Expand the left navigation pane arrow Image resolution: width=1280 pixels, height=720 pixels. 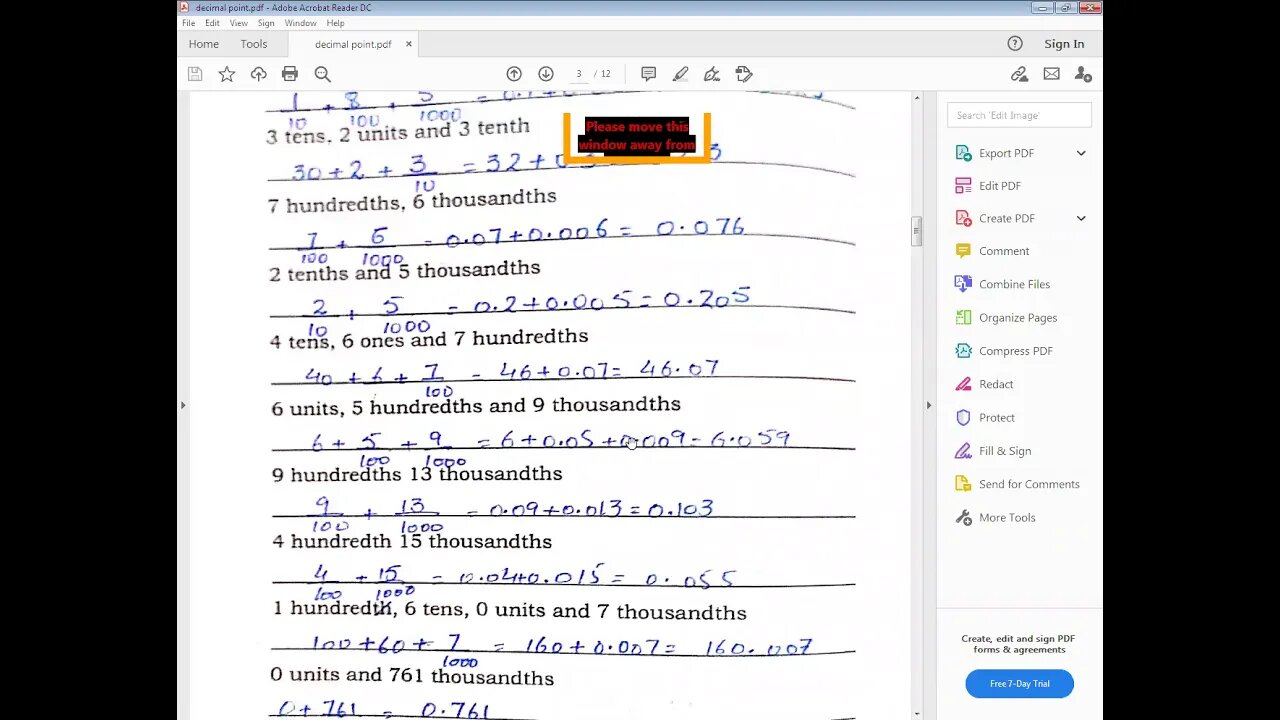(x=182, y=405)
